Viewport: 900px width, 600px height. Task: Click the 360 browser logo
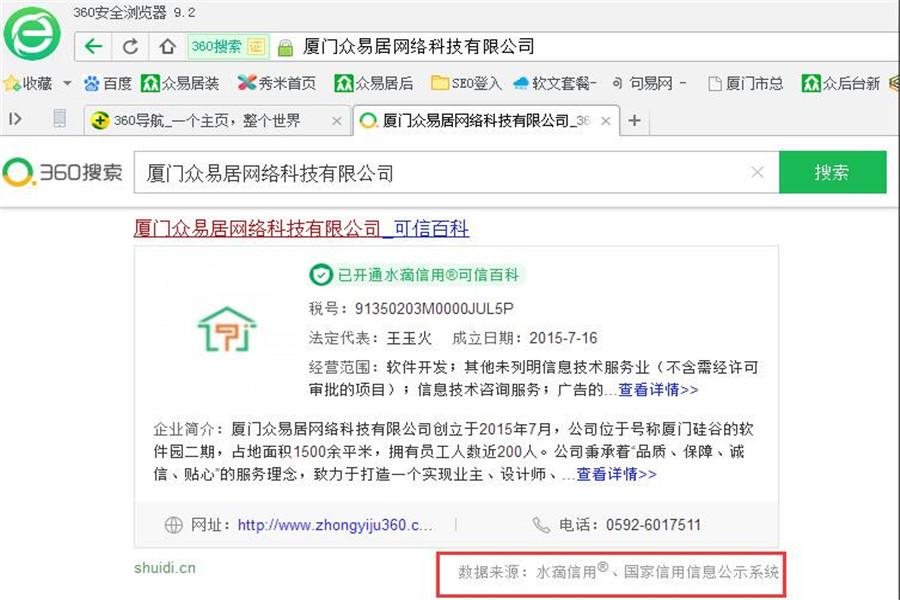point(31,34)
